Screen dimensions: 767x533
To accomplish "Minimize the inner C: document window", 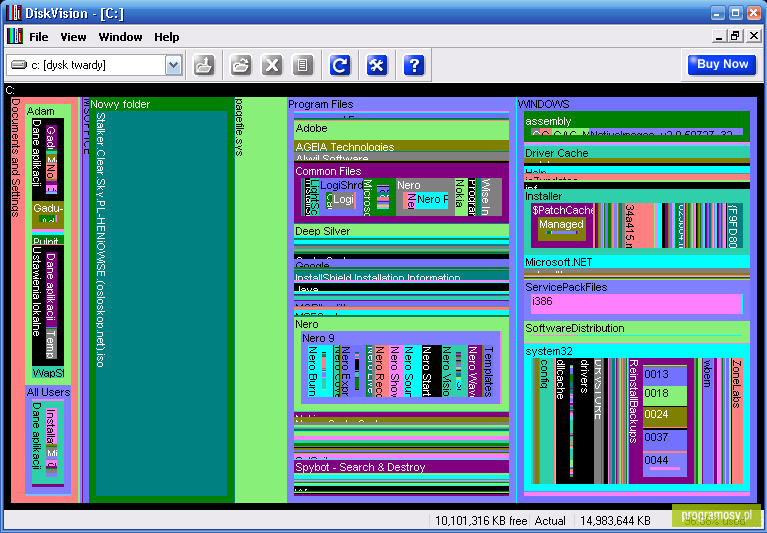I will 719,36.
